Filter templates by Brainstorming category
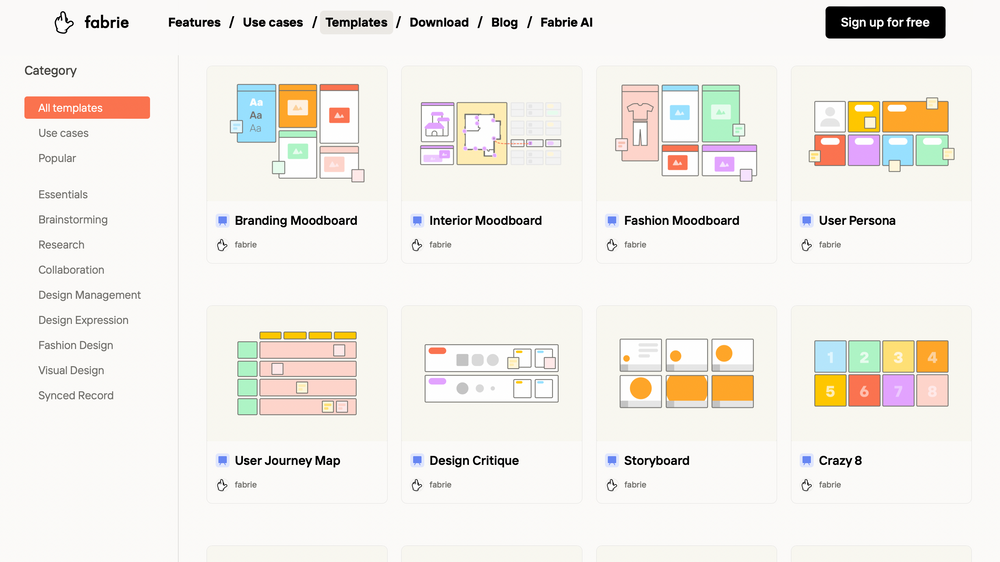This screenshot has width=1000, height=562. [x=73, y=220]
